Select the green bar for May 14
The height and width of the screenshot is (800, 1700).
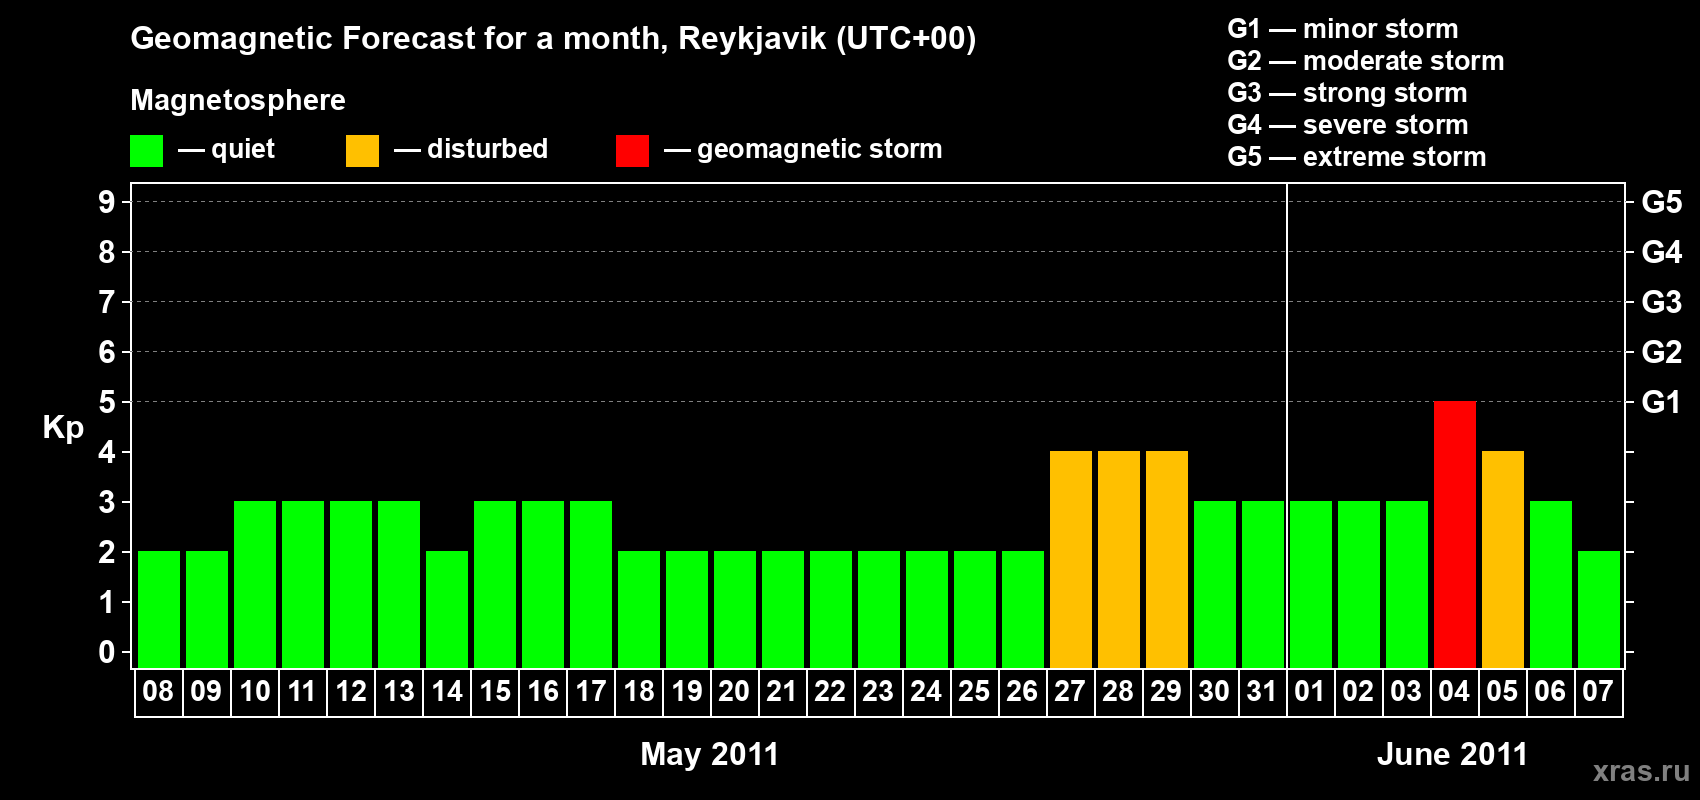[447, 609]
